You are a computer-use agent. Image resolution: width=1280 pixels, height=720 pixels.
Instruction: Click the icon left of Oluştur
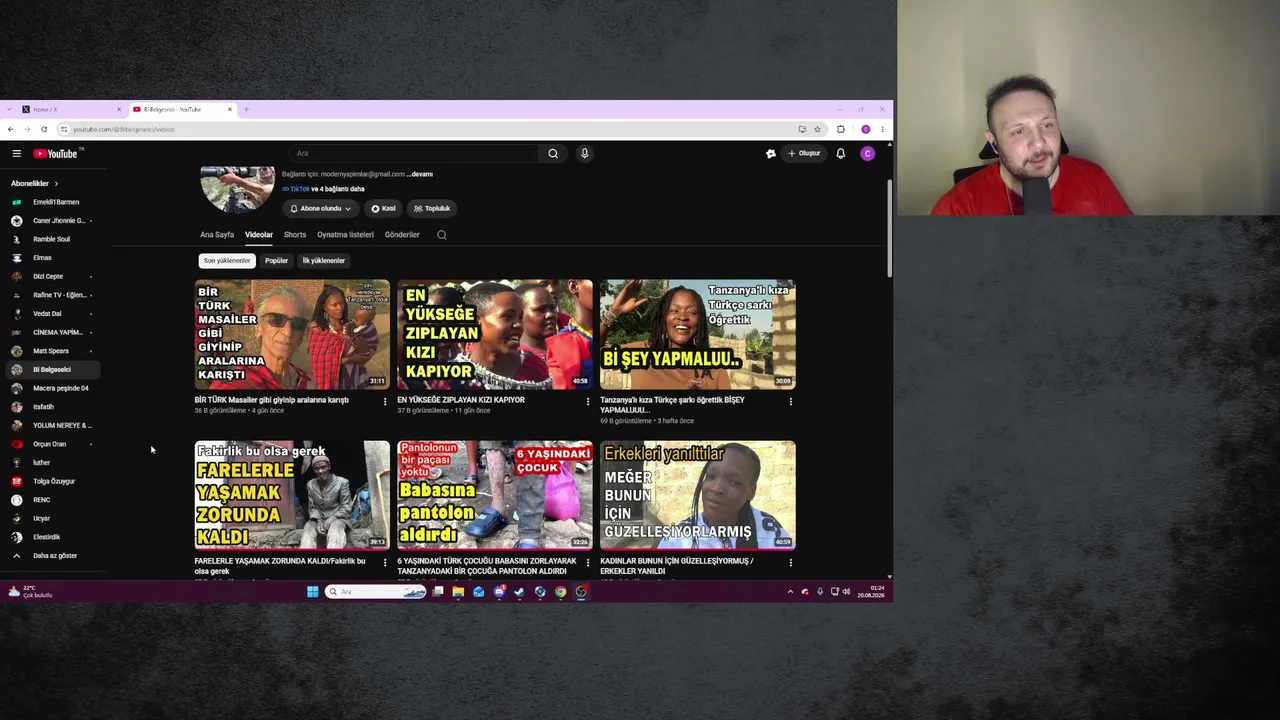pos(771,153)
